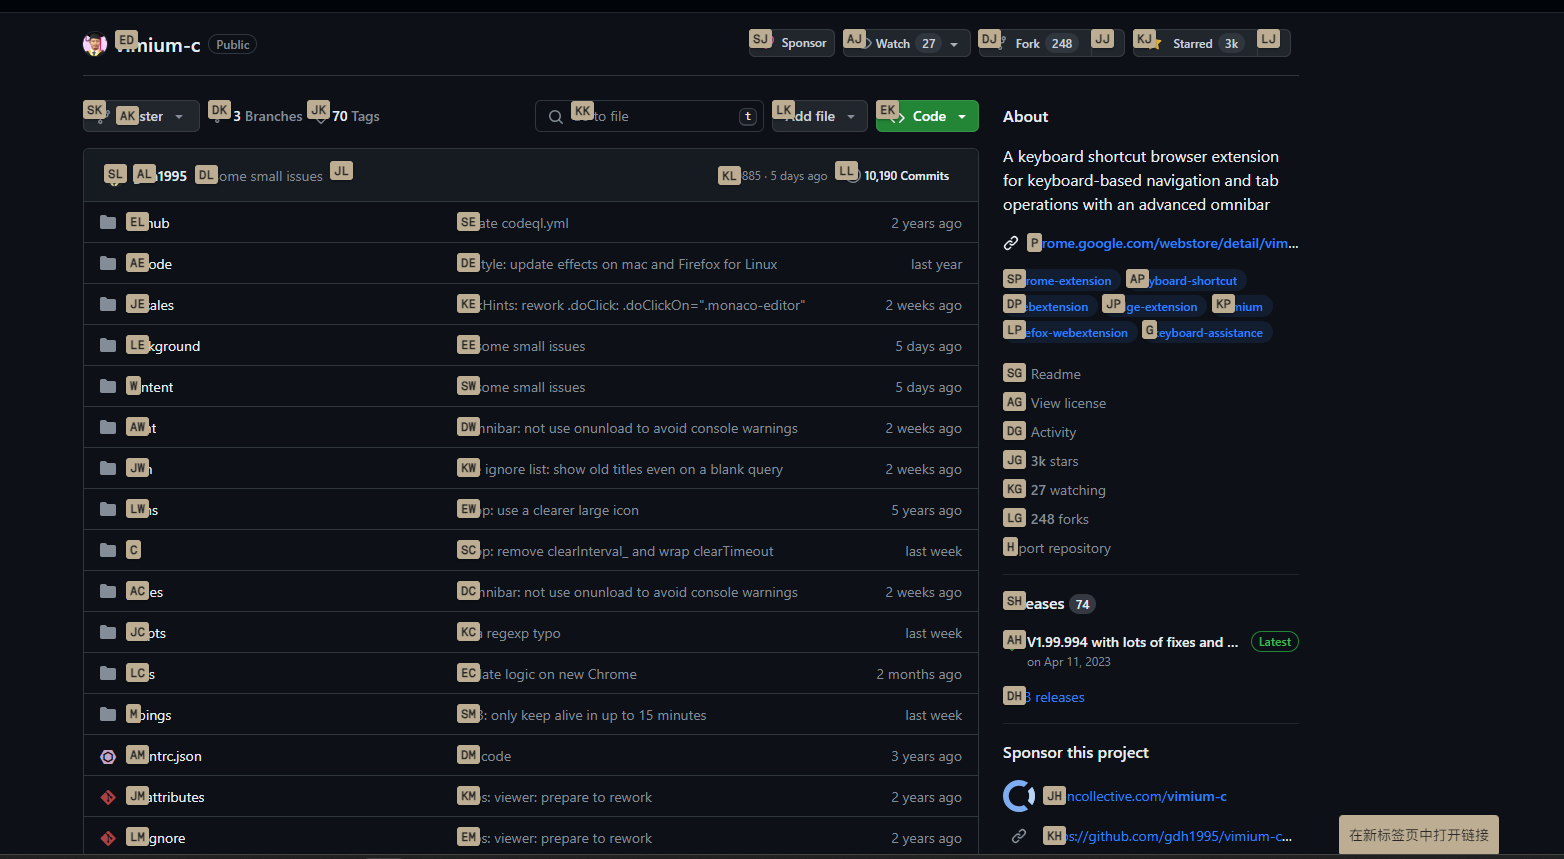The height and width of the screenshot is (859, 1564).
Task: Open the Watch notifications dropdown arrow
Action: [x=954, y=44]
